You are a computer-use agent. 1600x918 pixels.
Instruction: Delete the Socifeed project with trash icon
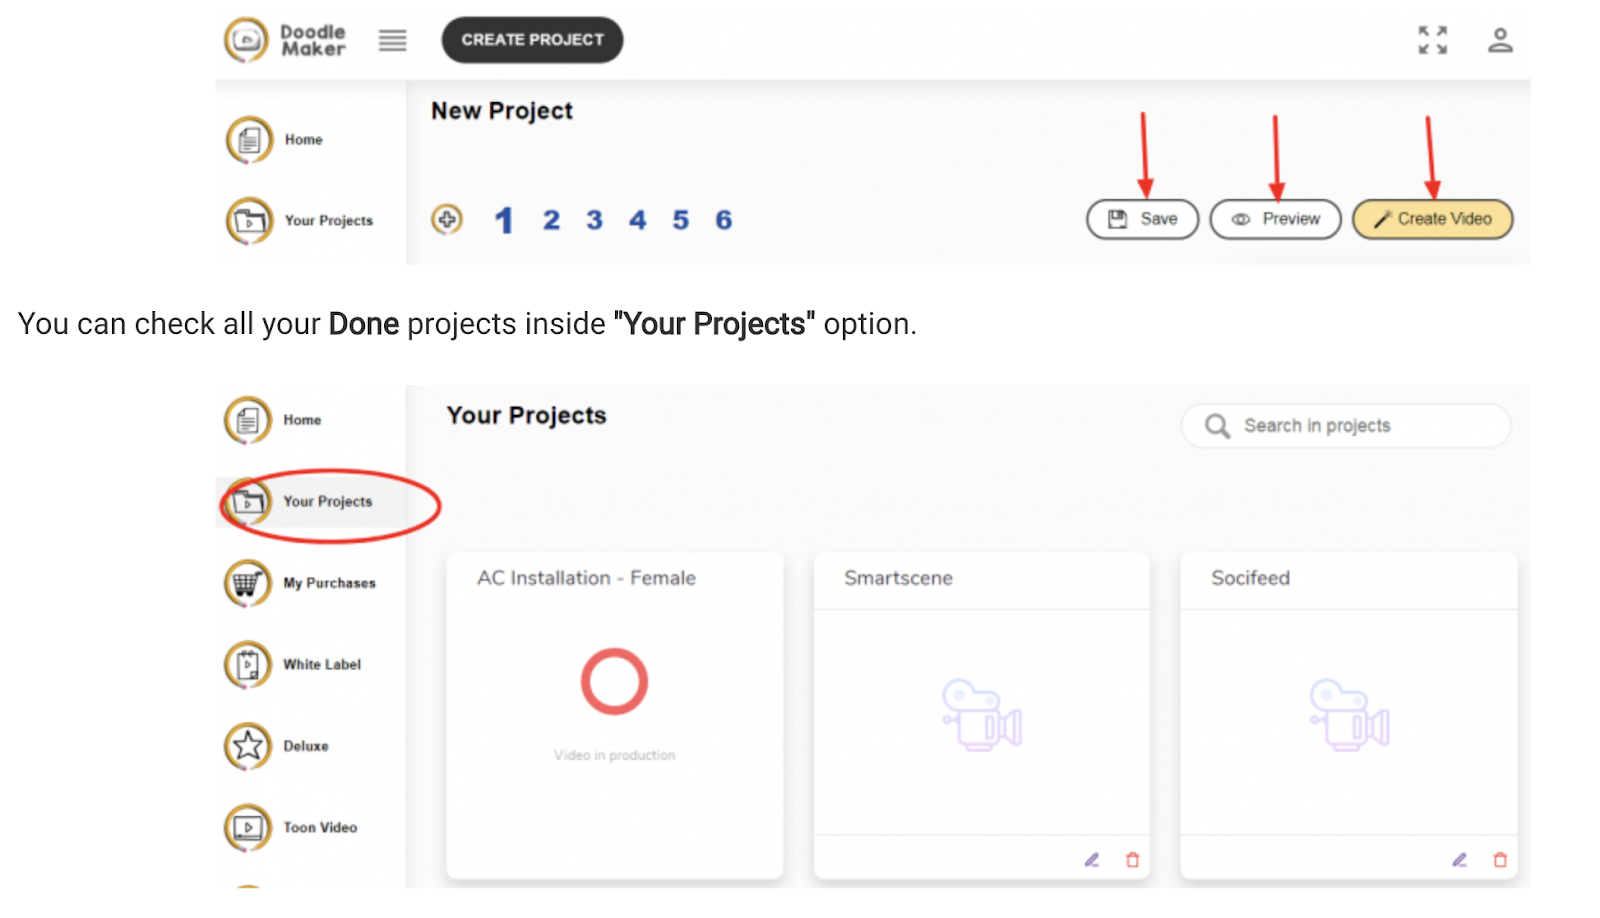click(1499, 860)
